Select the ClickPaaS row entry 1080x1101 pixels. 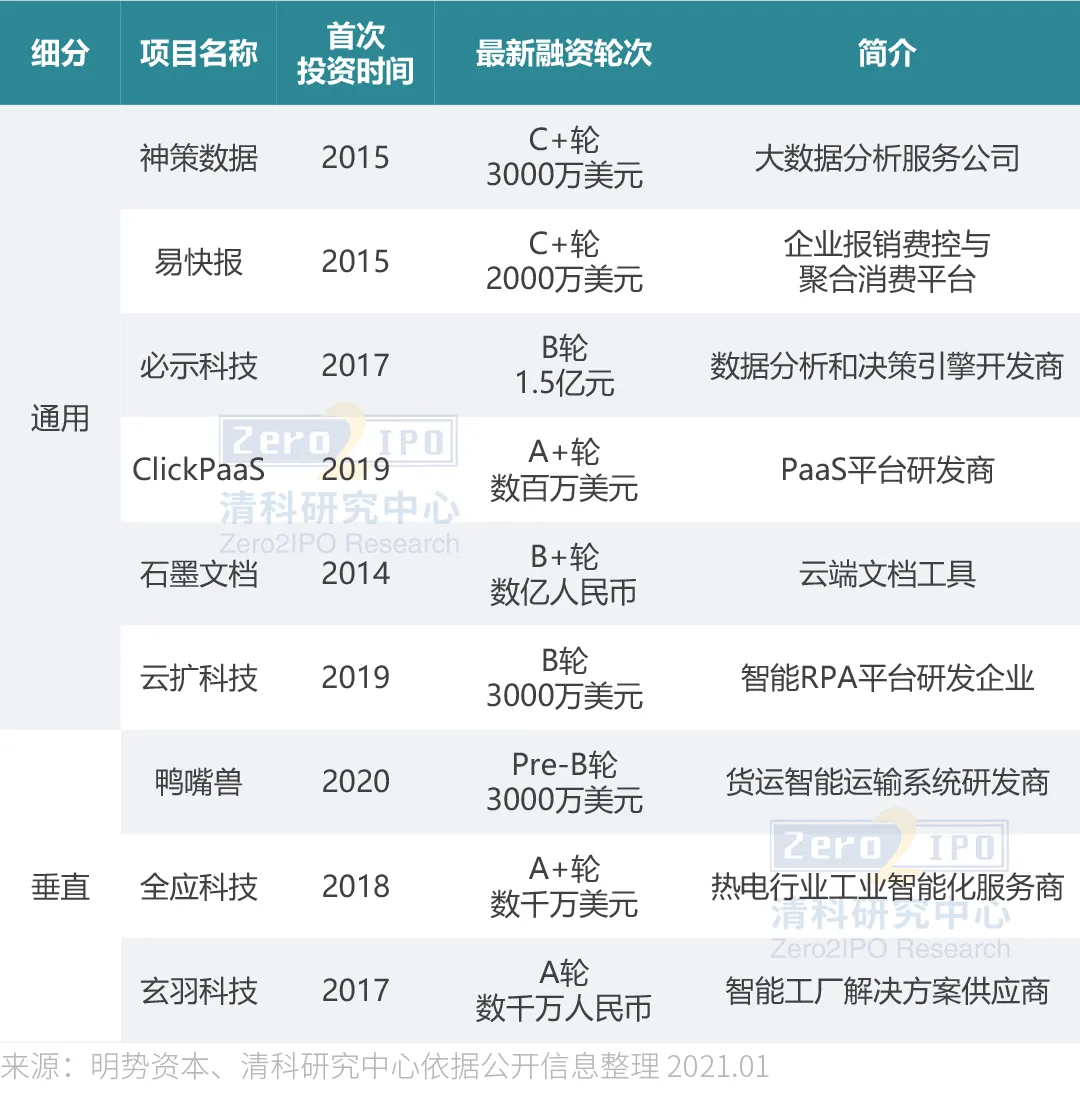198,470
